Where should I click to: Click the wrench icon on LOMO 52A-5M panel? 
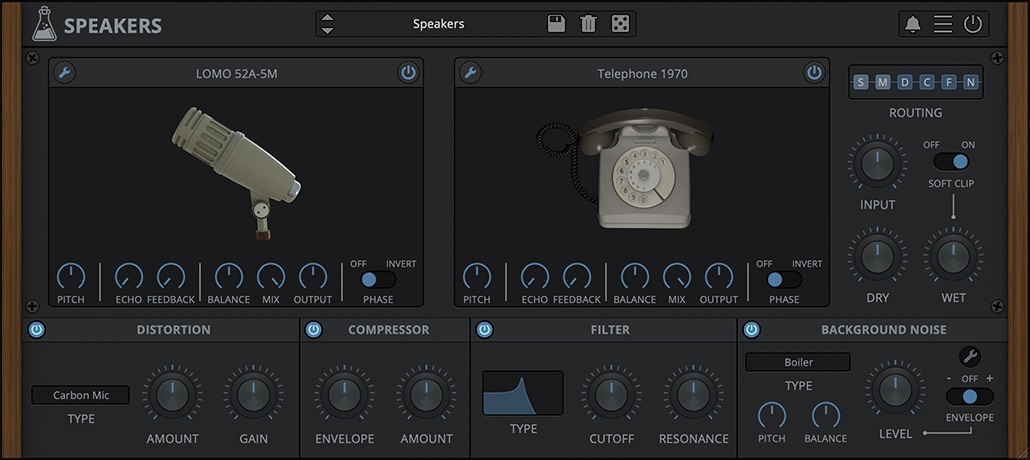pyautogui.click(x=64, y=73)
